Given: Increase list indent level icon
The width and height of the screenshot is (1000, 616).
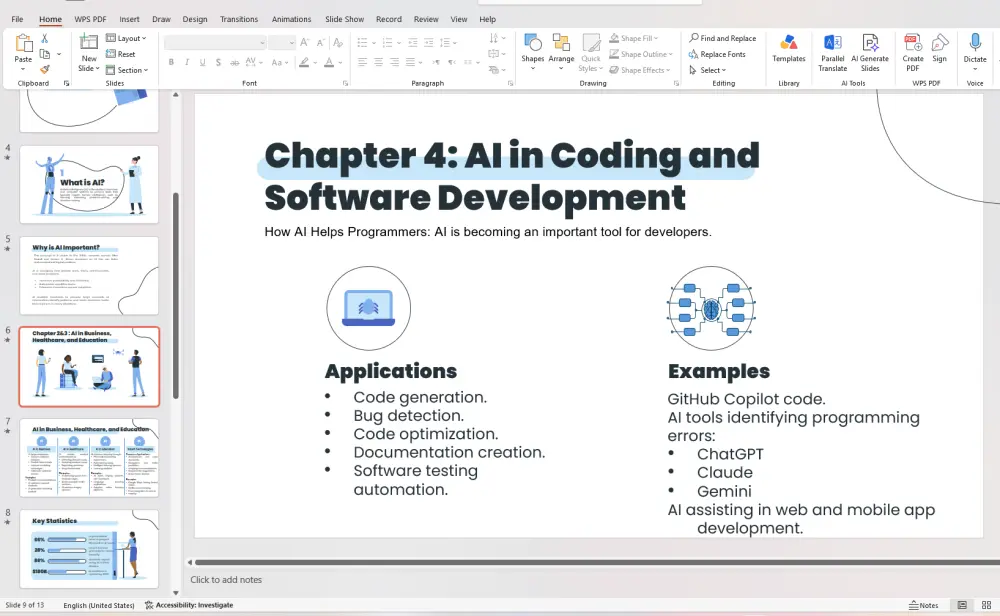Looking at the screenshot, I should (x=429, y=43).
